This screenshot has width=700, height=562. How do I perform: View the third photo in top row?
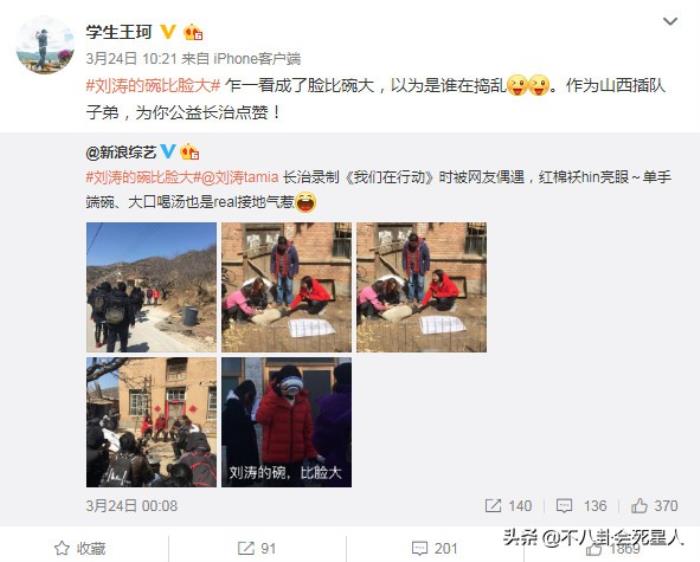pyautogui.click(x=421, y=287)
